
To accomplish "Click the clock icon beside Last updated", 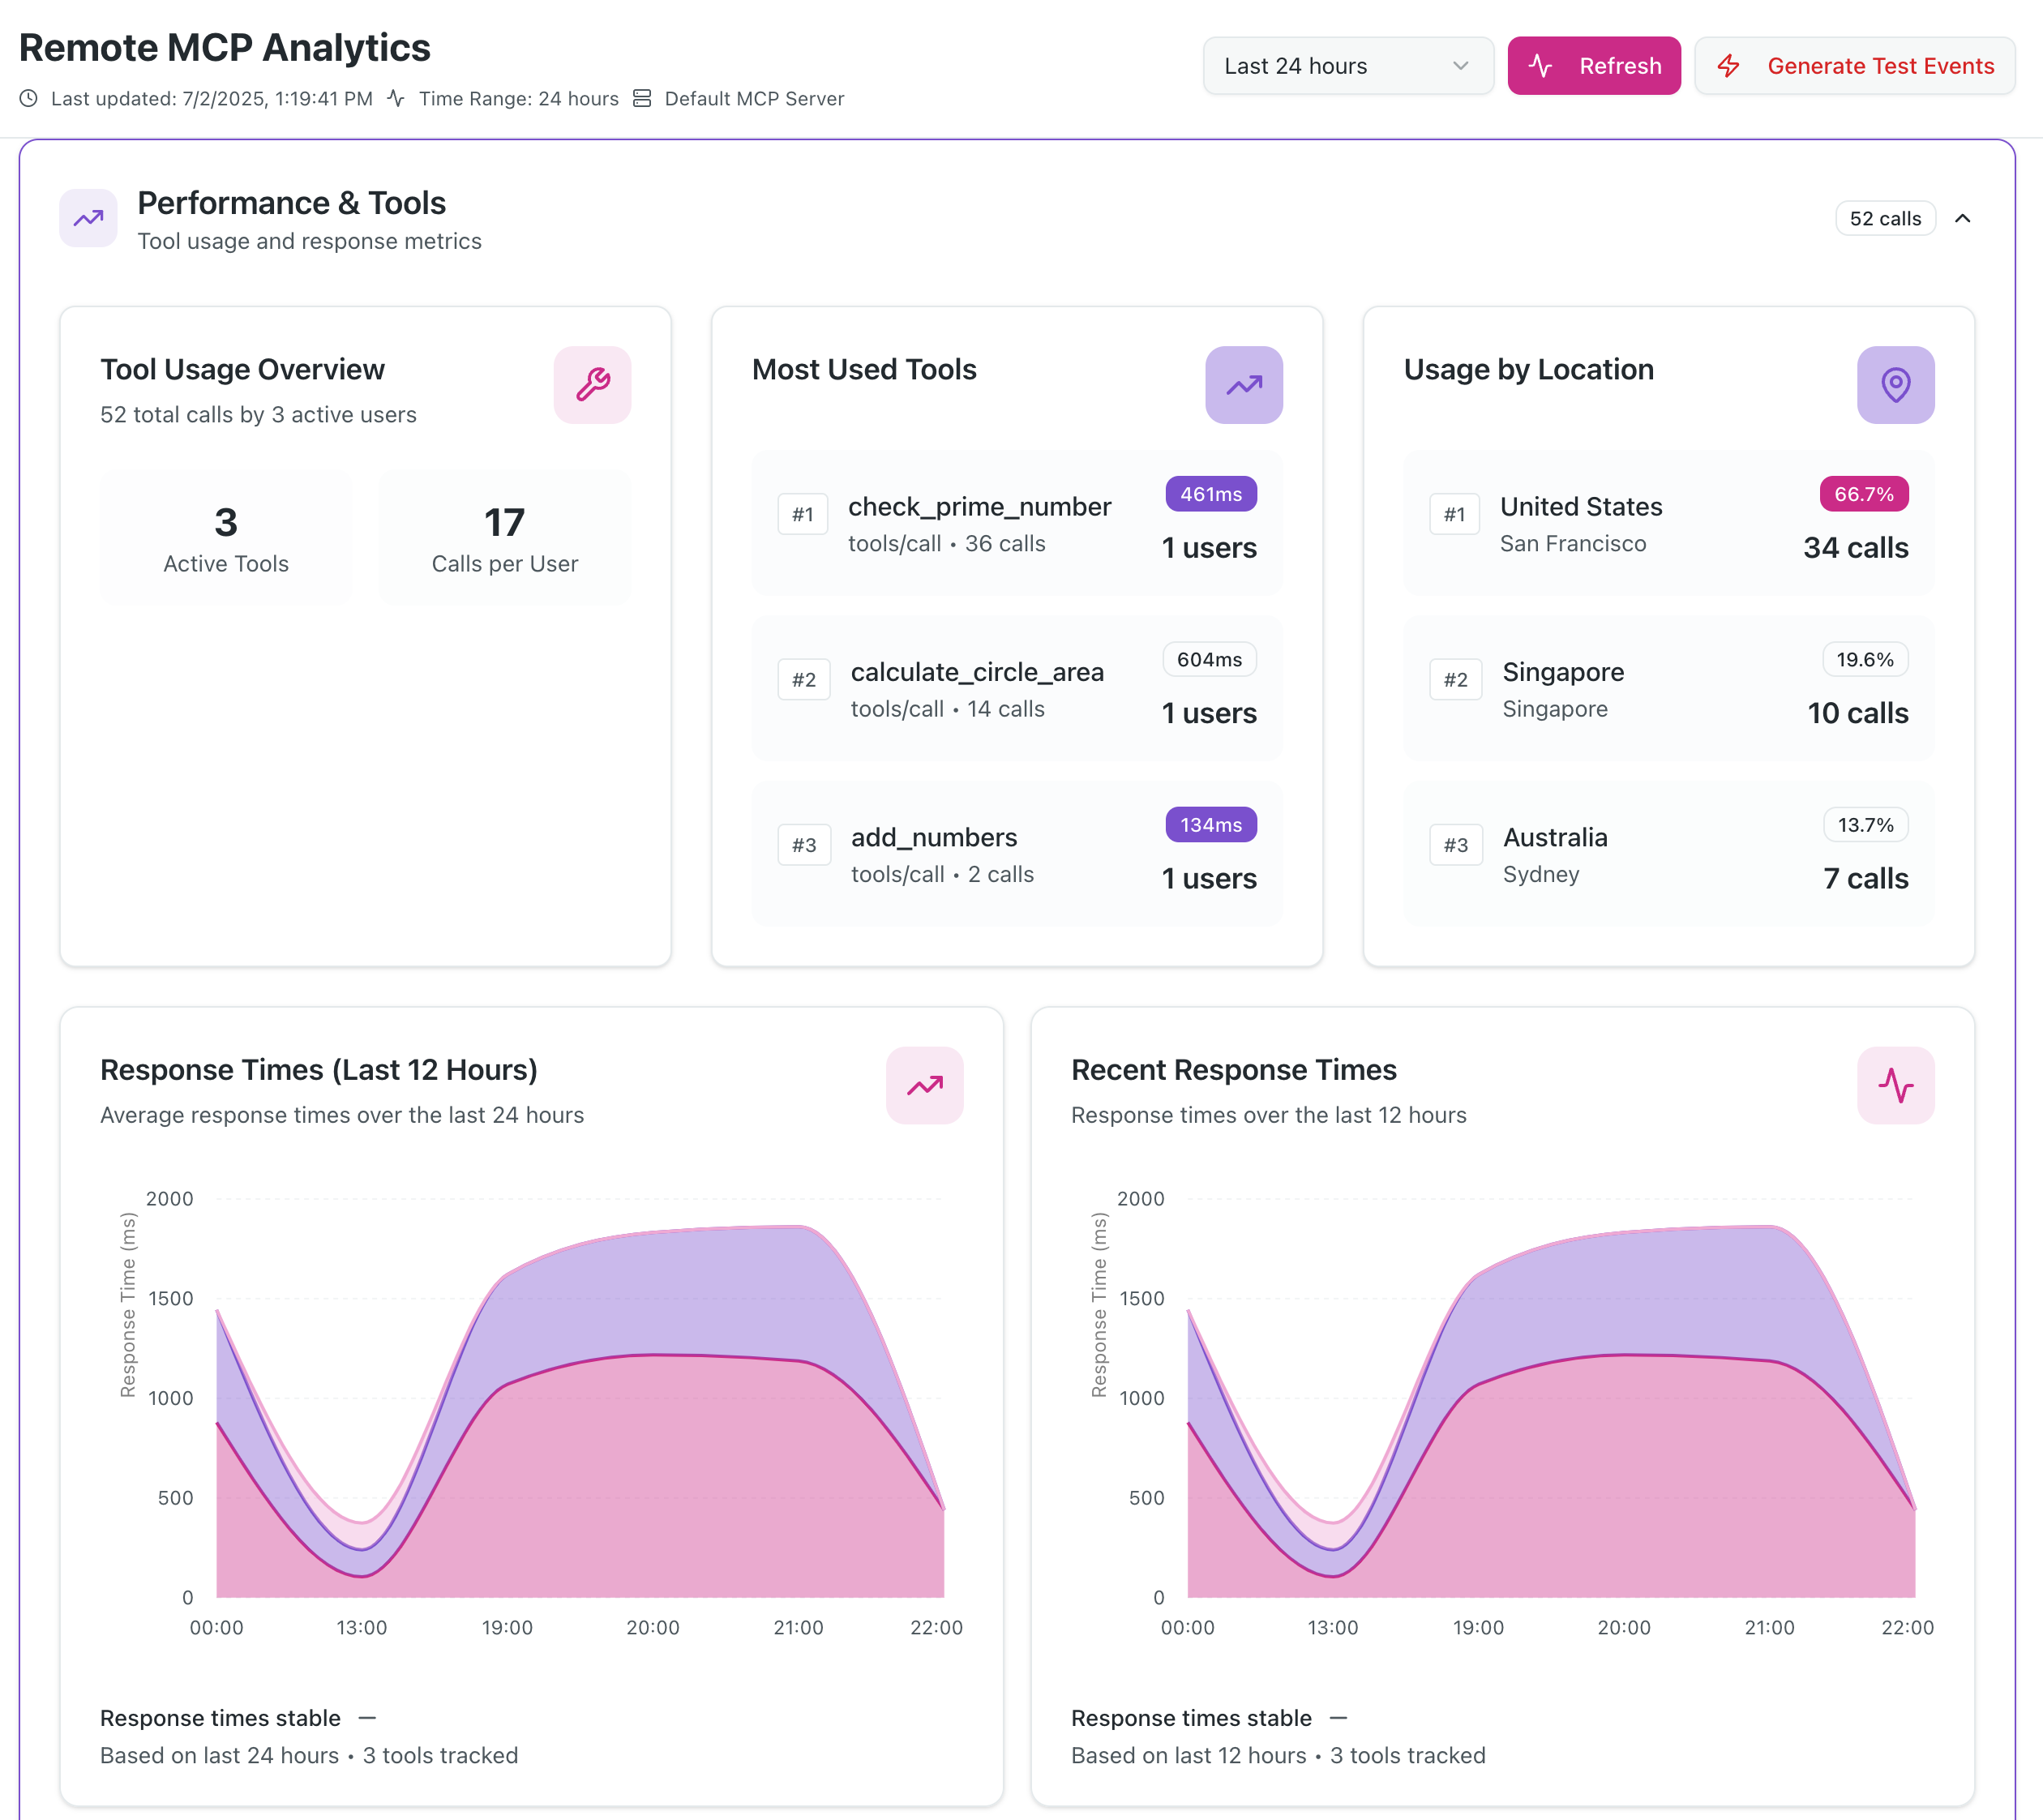I will [x=29, y=98].
